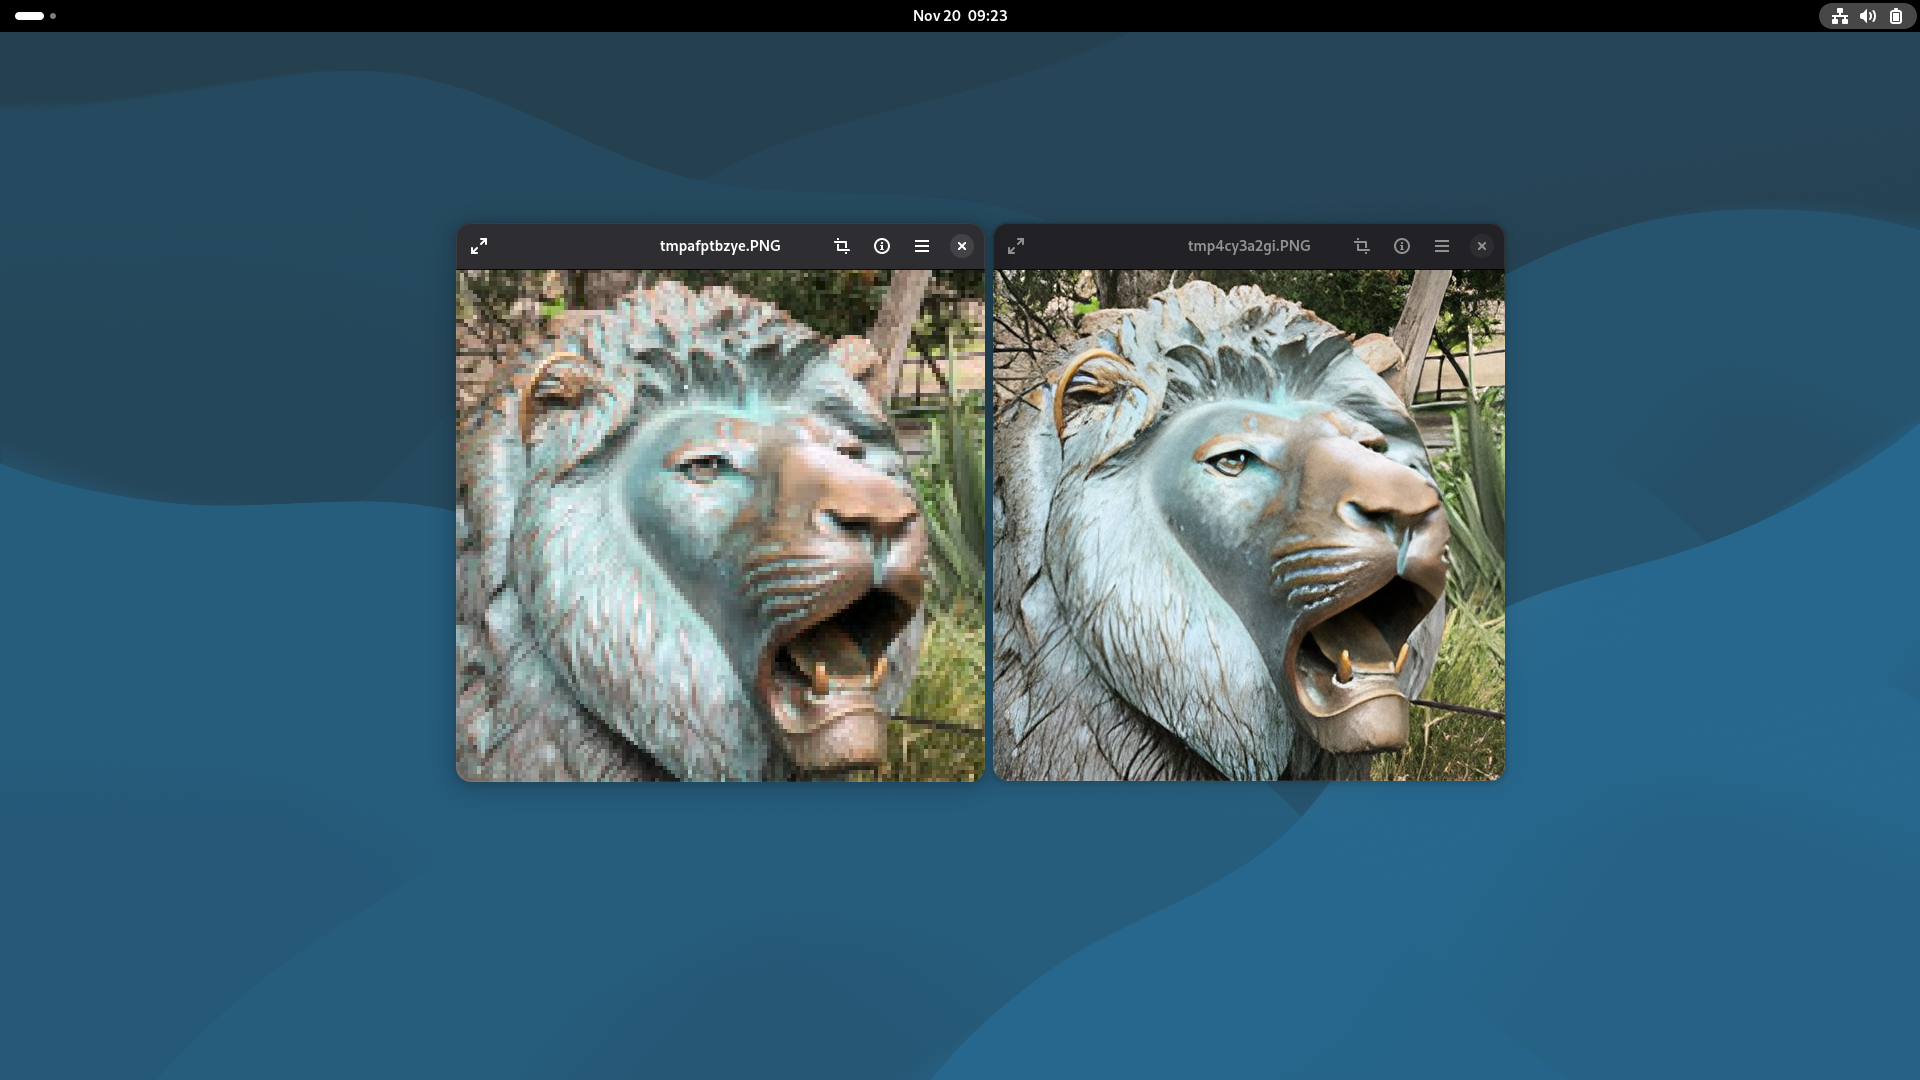Click the workspace indicator dot
The height and width of the screenshot is (1080, 1920).
tap(53, 16)
